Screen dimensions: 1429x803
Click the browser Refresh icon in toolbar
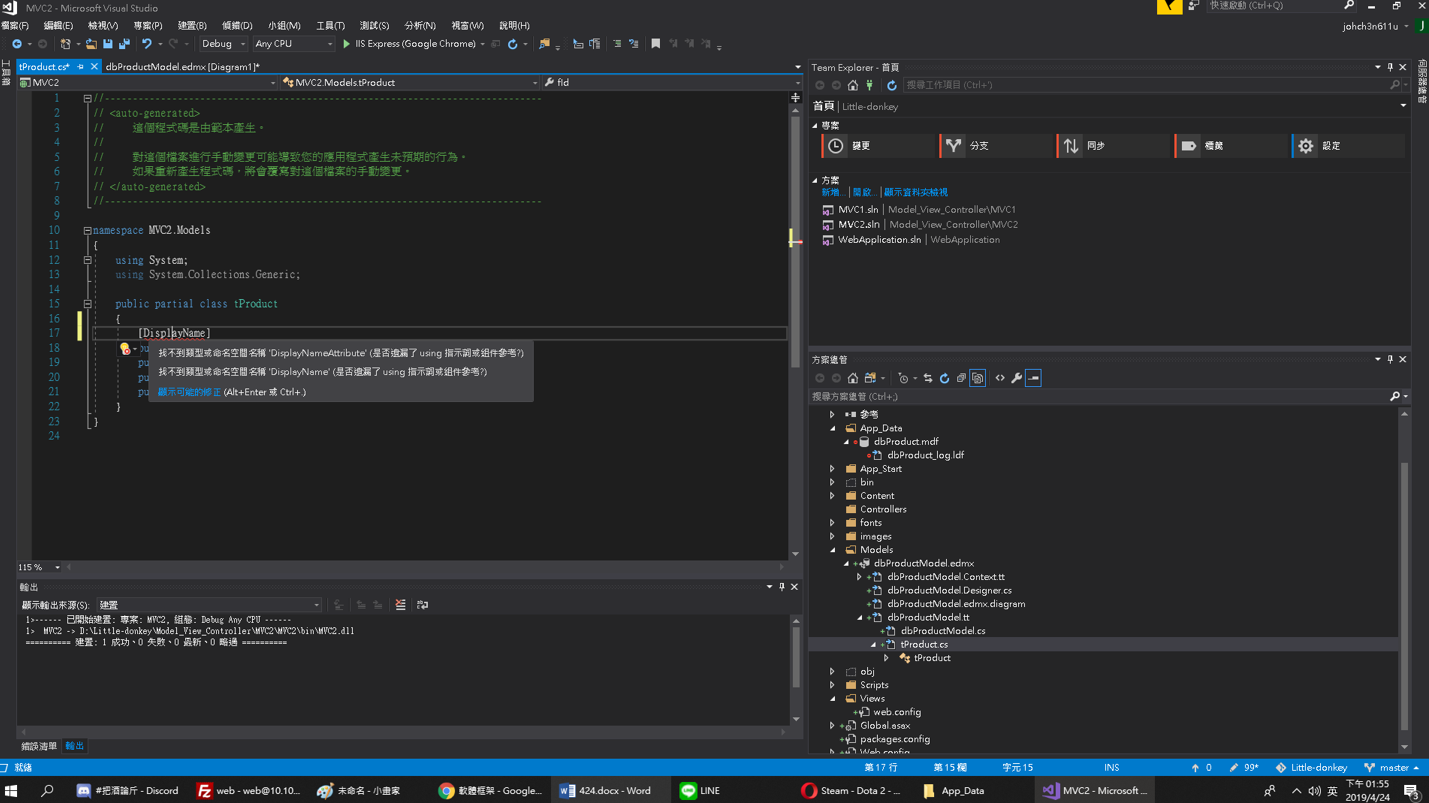pos(512,44)
